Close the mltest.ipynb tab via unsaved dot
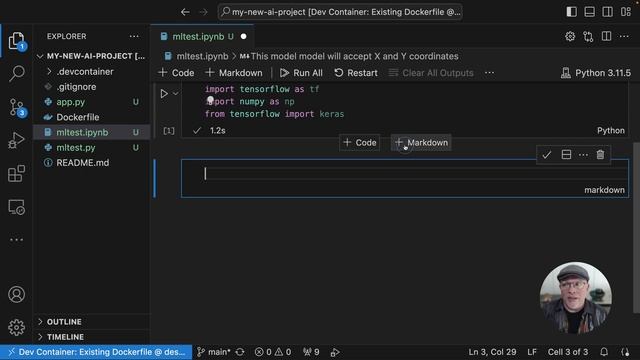The image size is (640, 360). coord(244,36)
